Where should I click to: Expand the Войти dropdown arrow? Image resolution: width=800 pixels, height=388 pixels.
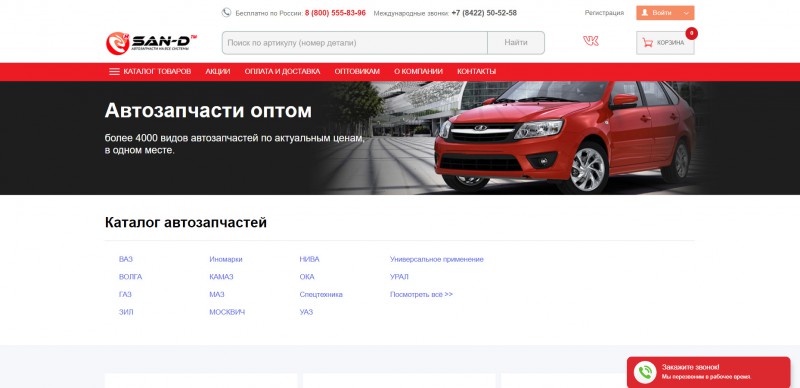[686, 13]
